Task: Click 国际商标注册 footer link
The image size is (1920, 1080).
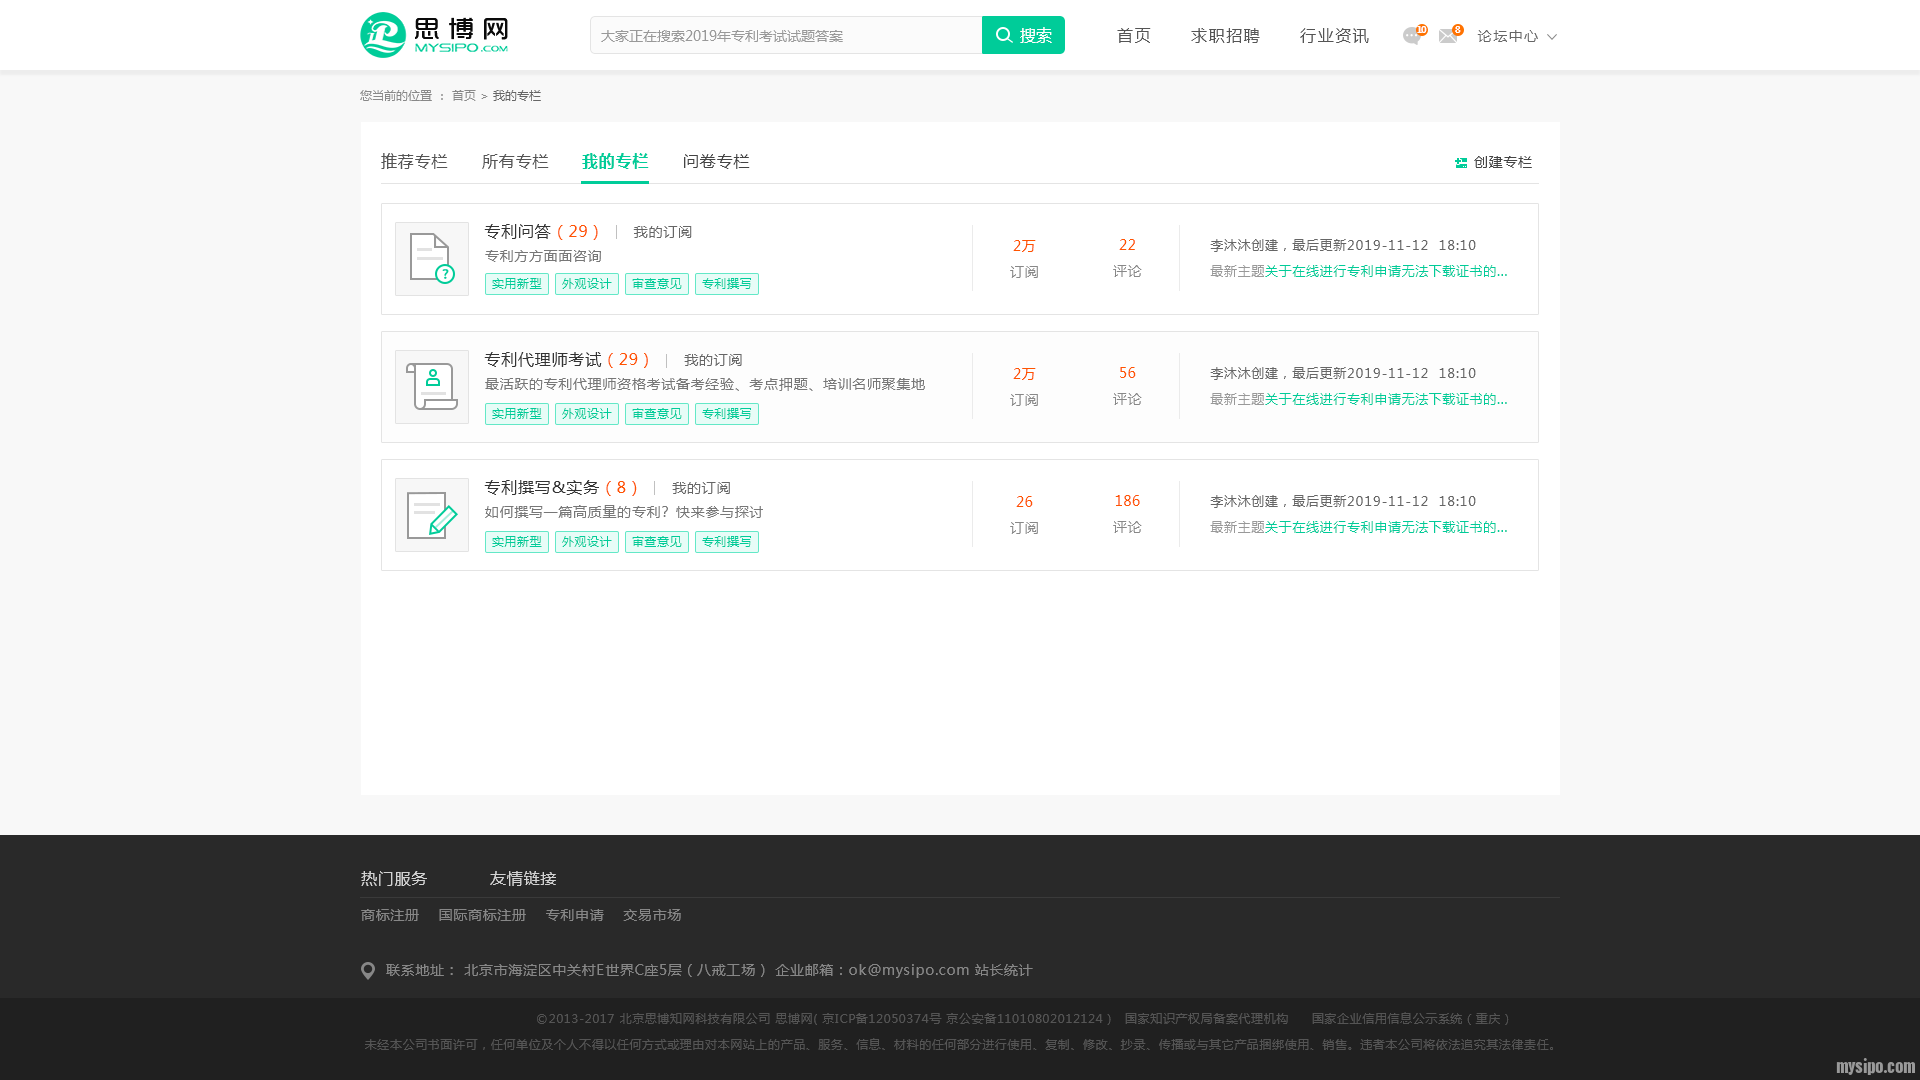Action: (x=482, y=915)
